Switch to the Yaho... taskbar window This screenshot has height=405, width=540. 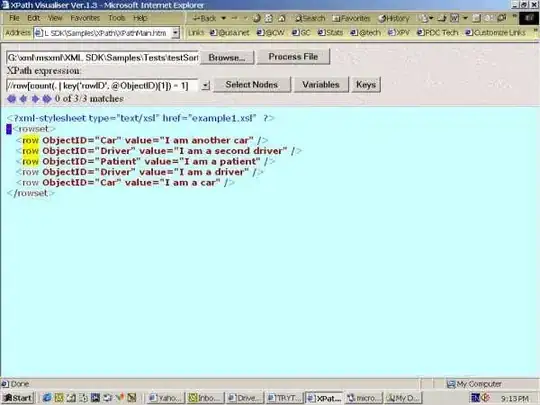[x=166, y=398]
